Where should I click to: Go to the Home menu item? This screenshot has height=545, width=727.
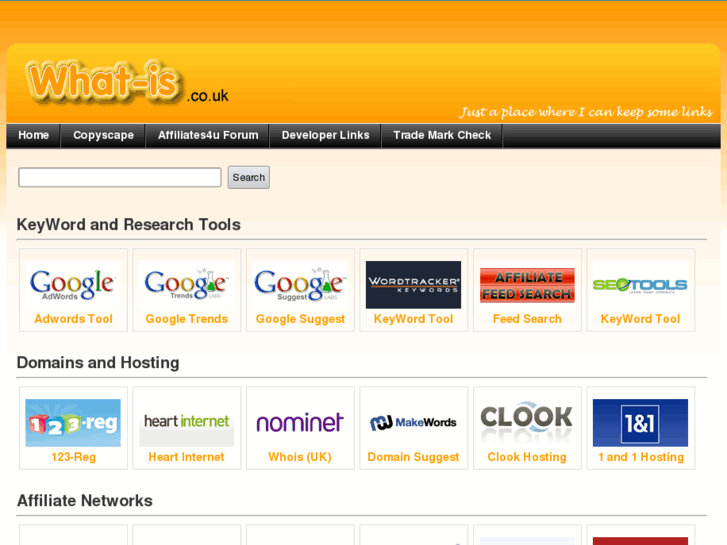pos(33,135)
